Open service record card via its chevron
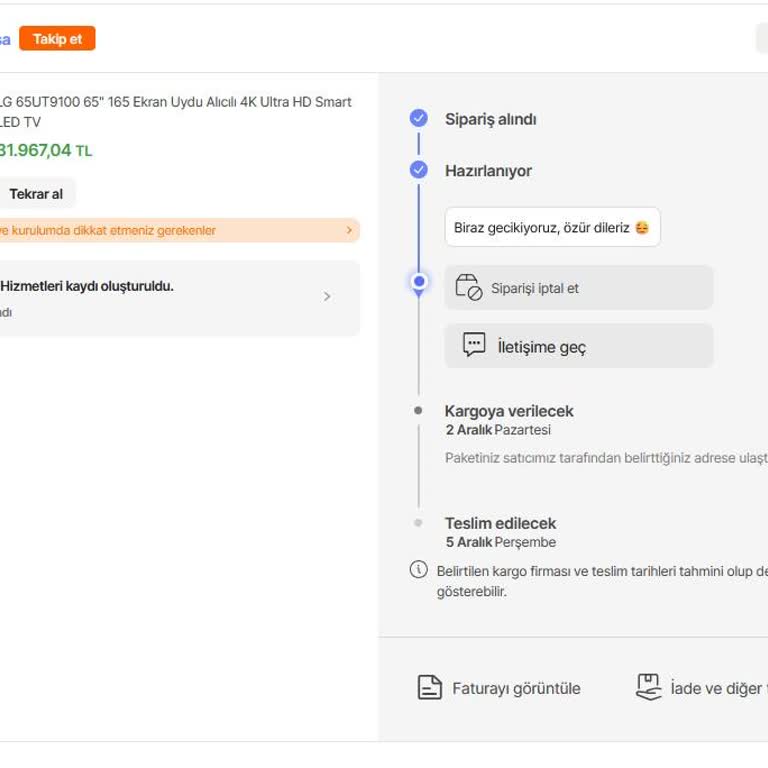Screen dimensions: 768x768 pos(327,297)
